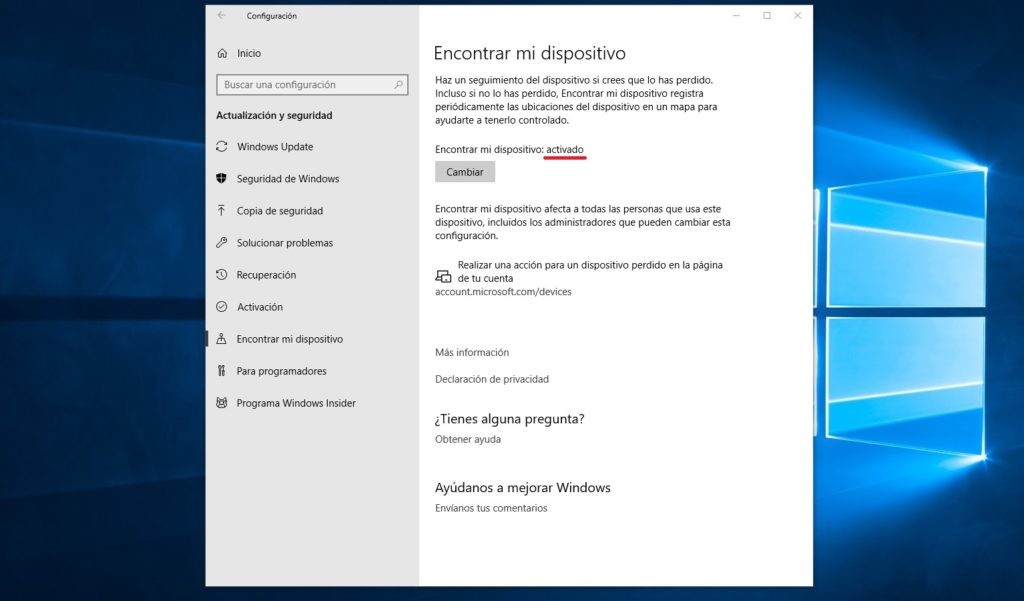Close the Configuración window
The height and width of the screenshot is (601, 1024).
(x=797, y=16)
